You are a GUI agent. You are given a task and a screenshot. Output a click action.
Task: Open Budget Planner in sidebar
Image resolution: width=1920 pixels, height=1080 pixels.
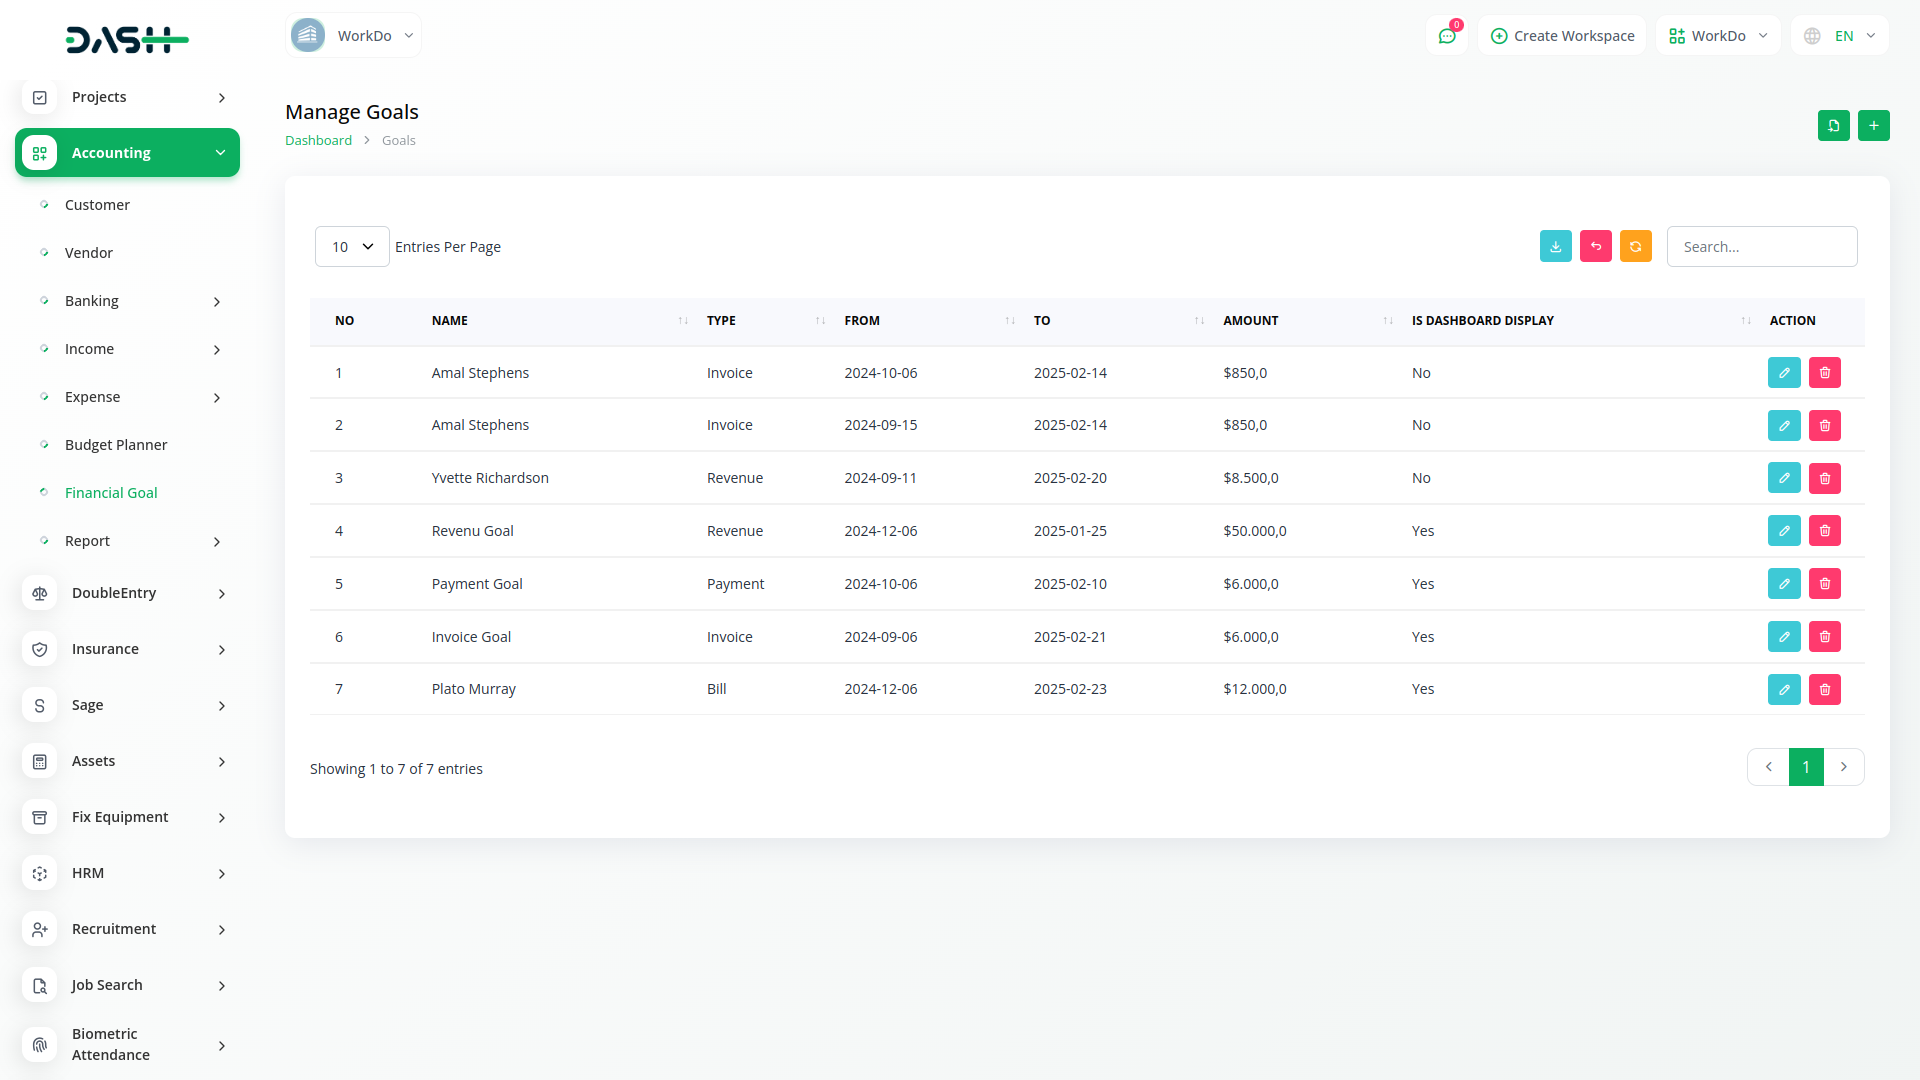(116, 445)
